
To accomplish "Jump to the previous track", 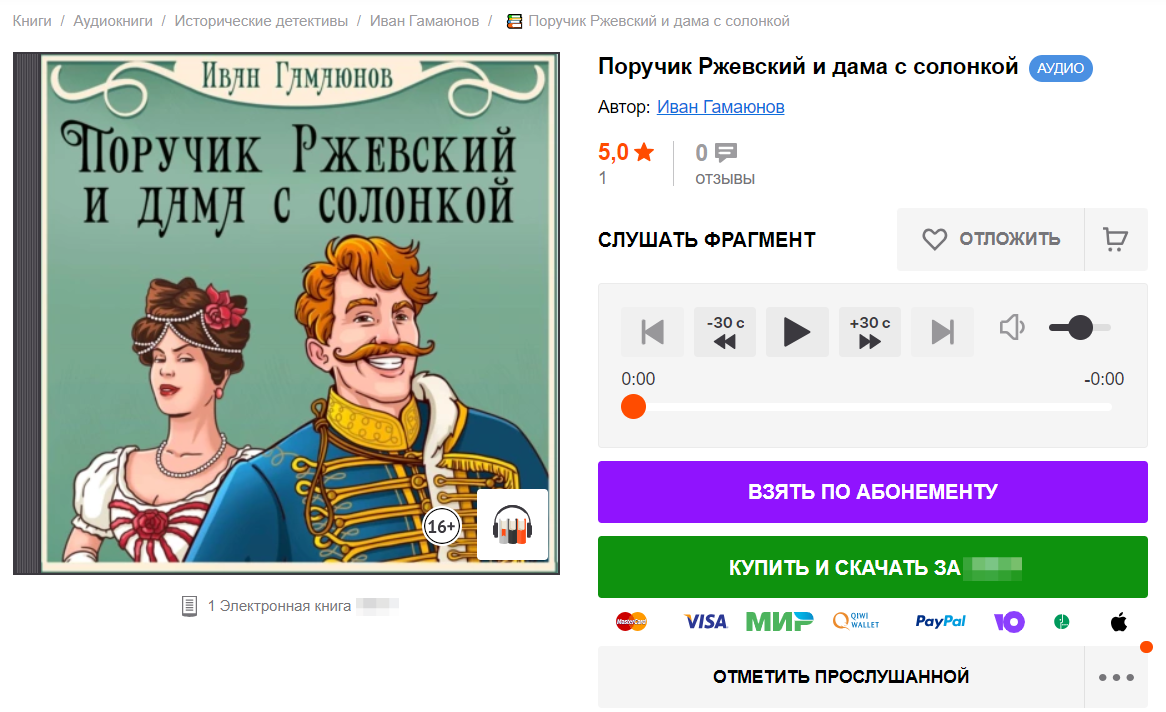I will tap(652, 332).
